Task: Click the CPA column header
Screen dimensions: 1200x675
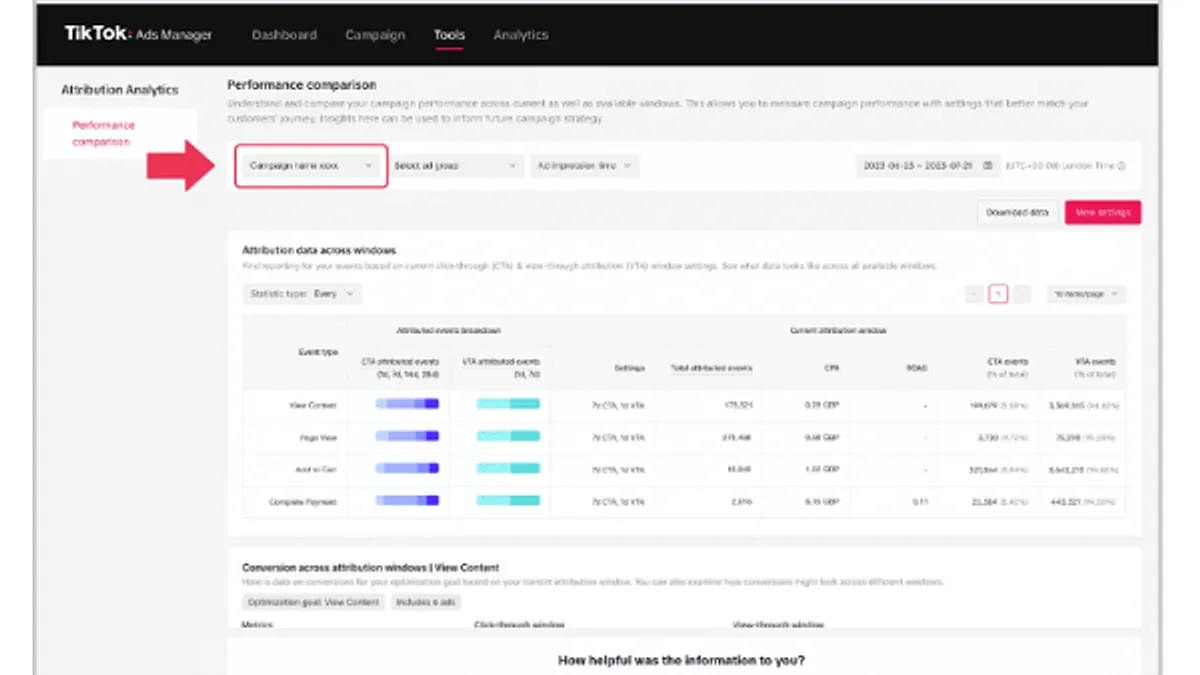Action: click(x=831, y=368)
